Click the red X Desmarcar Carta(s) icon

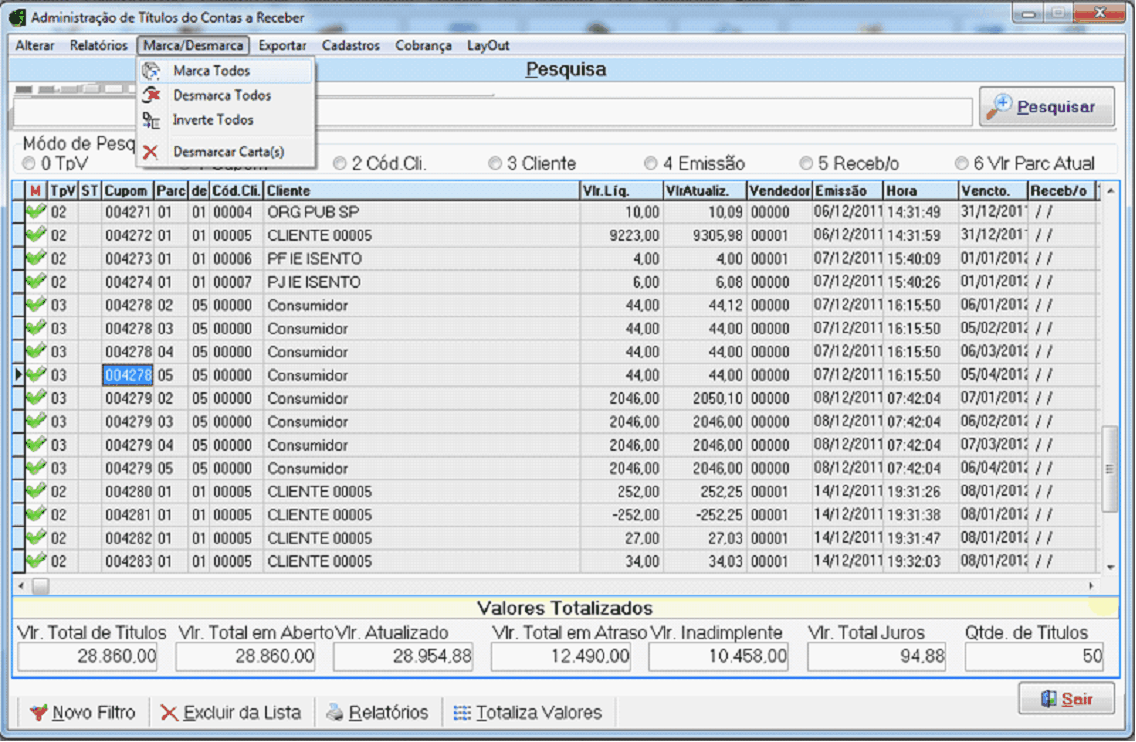click(151, 152)
